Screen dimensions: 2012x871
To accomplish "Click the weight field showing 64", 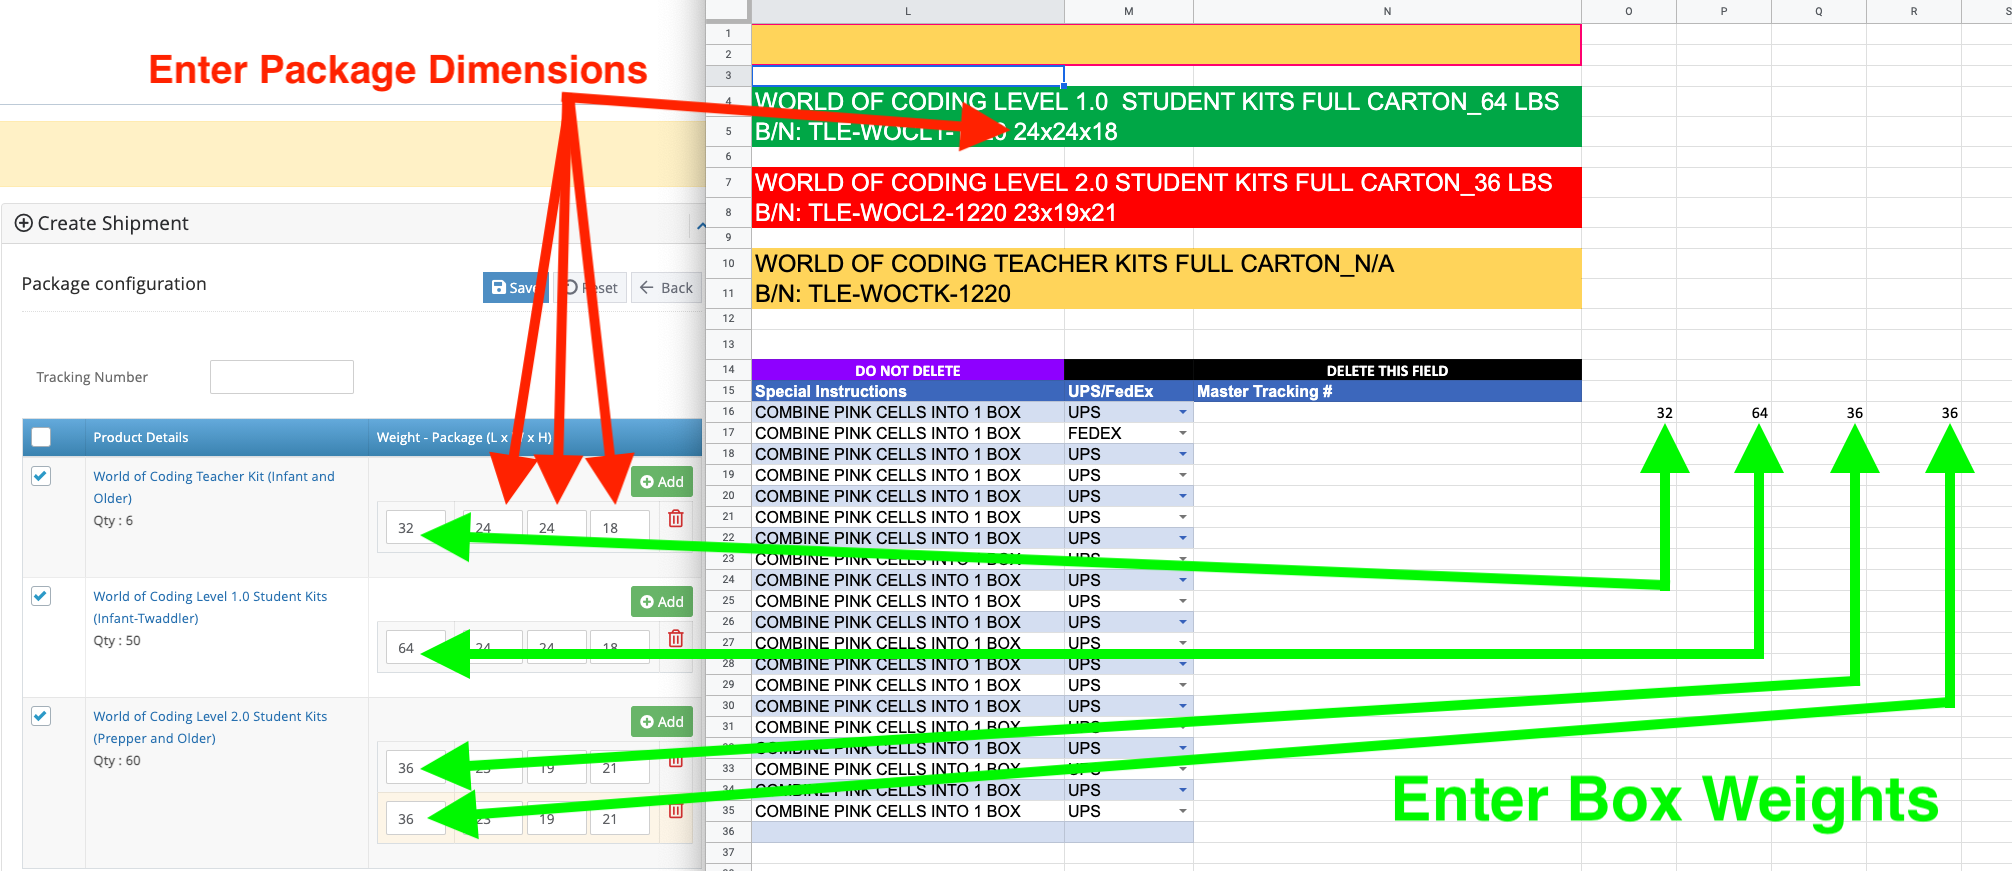I will point(416,648).
